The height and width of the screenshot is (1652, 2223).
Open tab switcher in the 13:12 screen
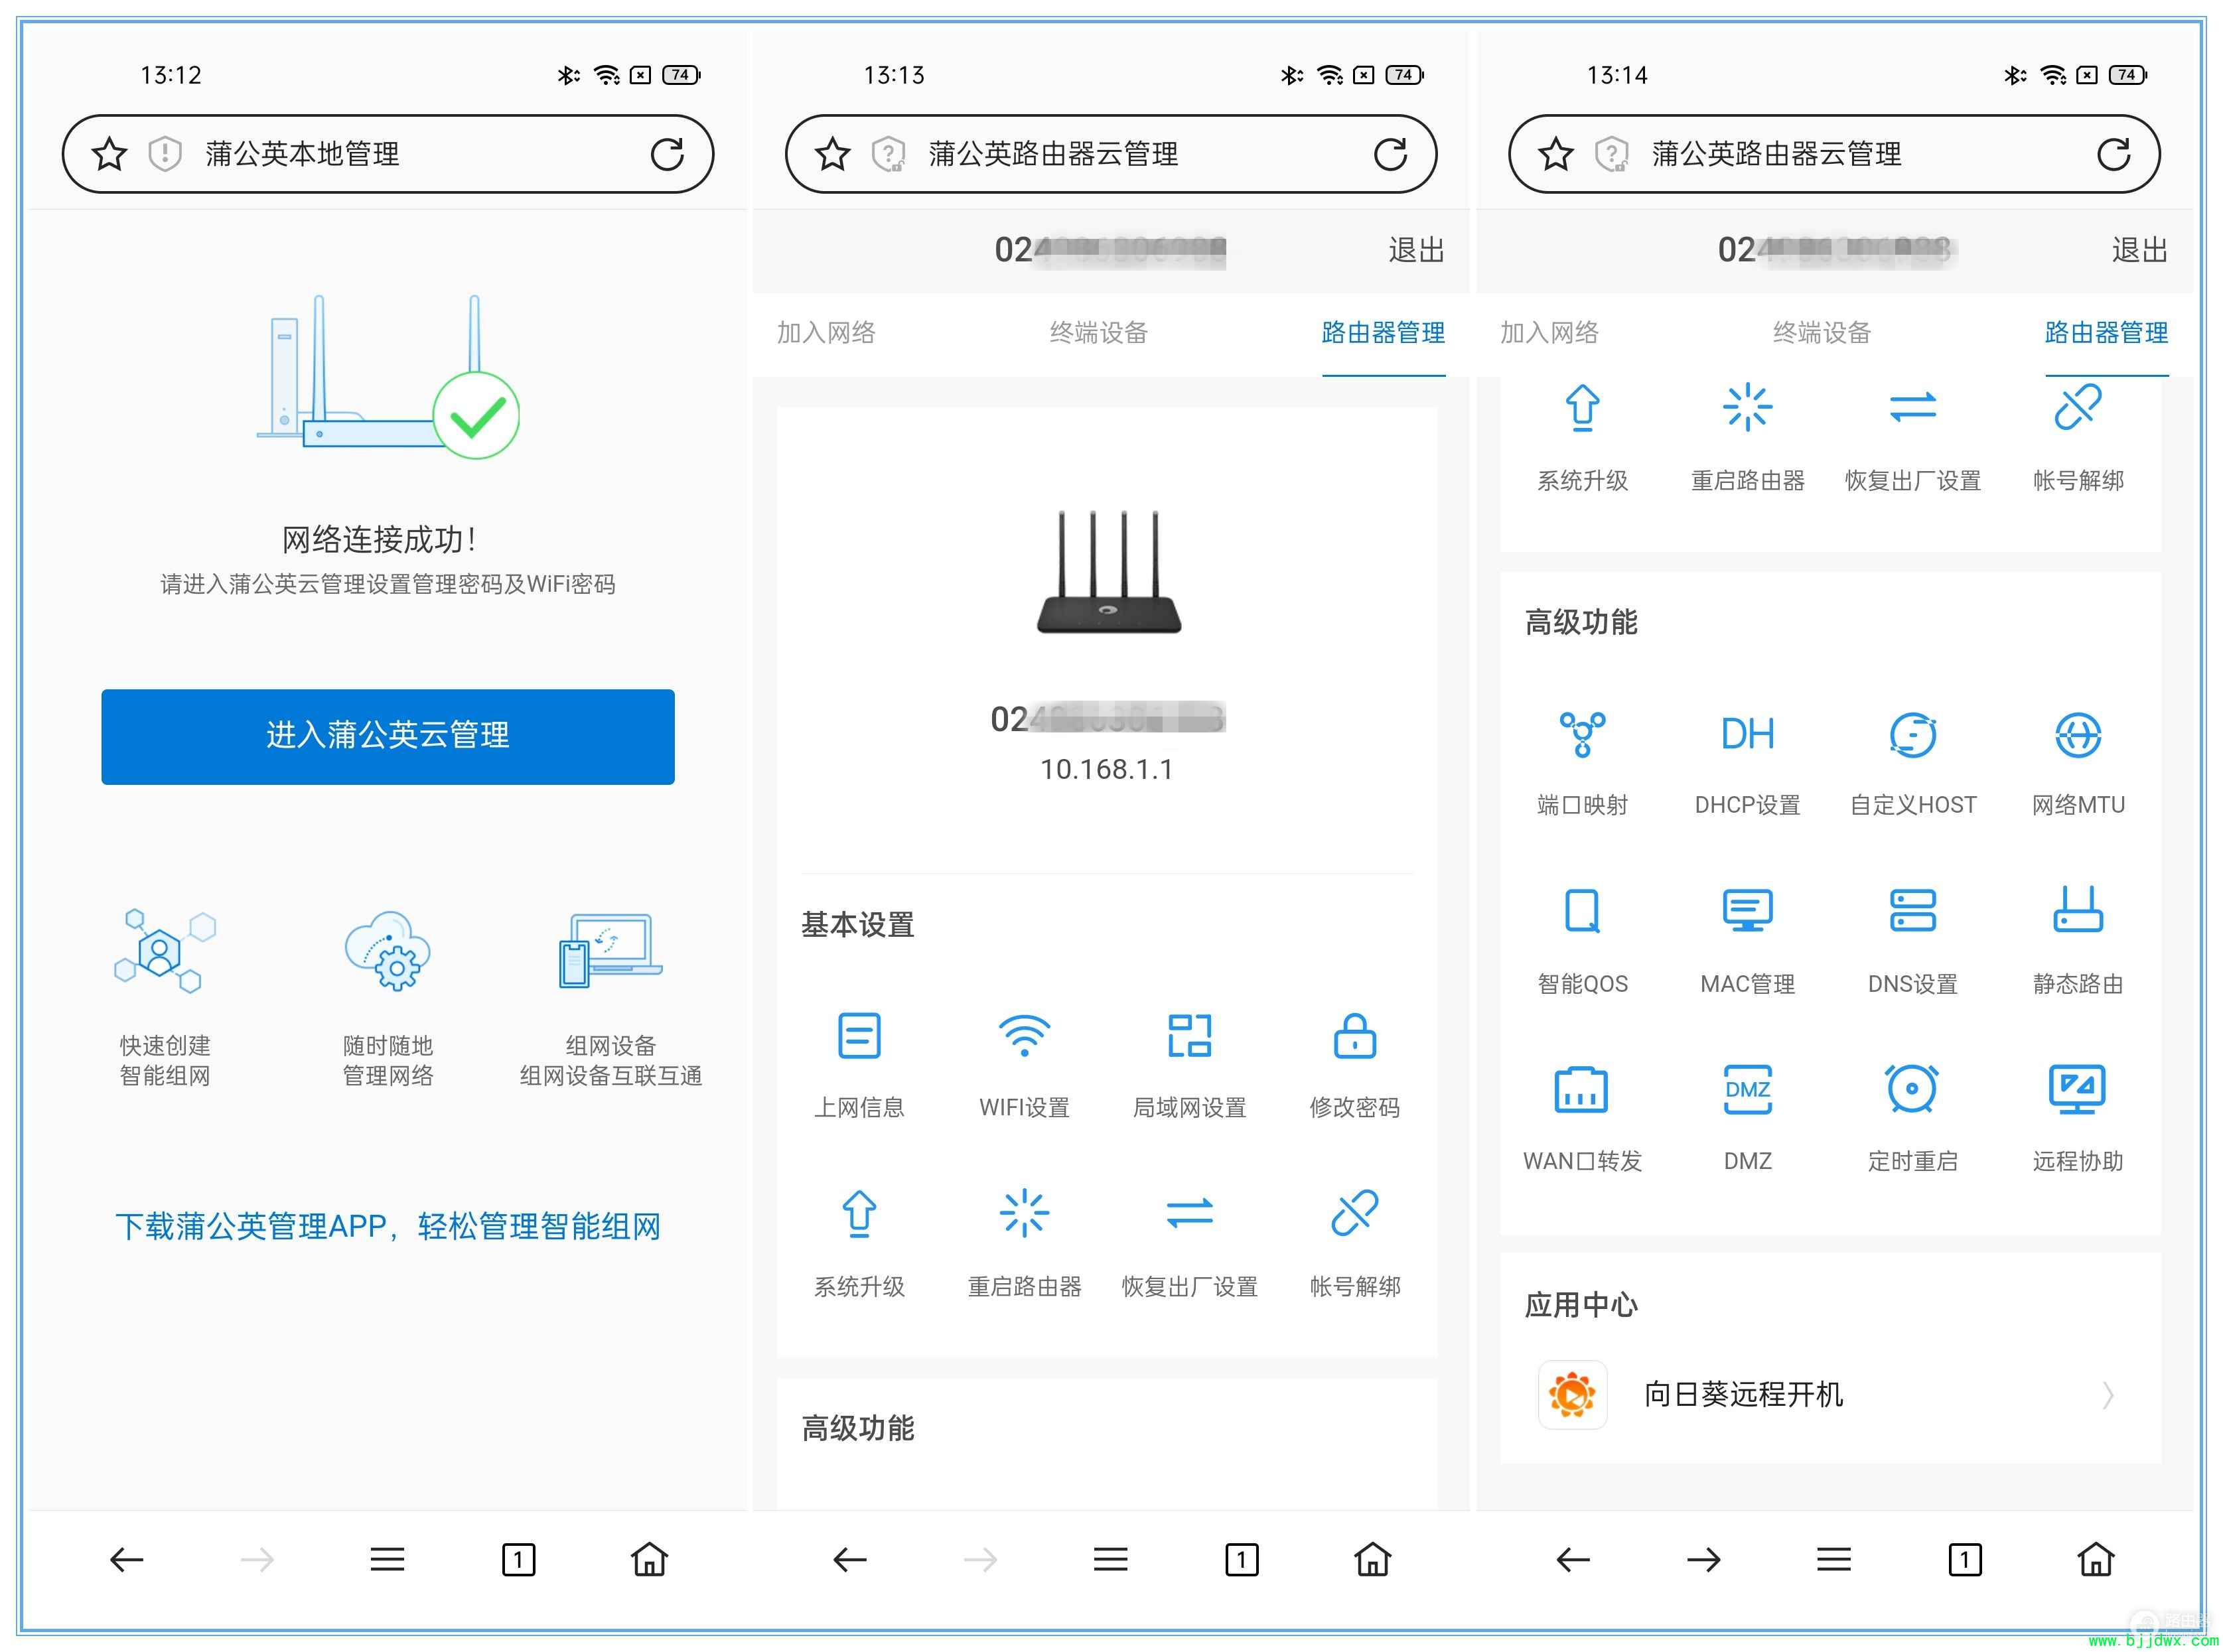pyautogui.click(x=518, y=1559)
